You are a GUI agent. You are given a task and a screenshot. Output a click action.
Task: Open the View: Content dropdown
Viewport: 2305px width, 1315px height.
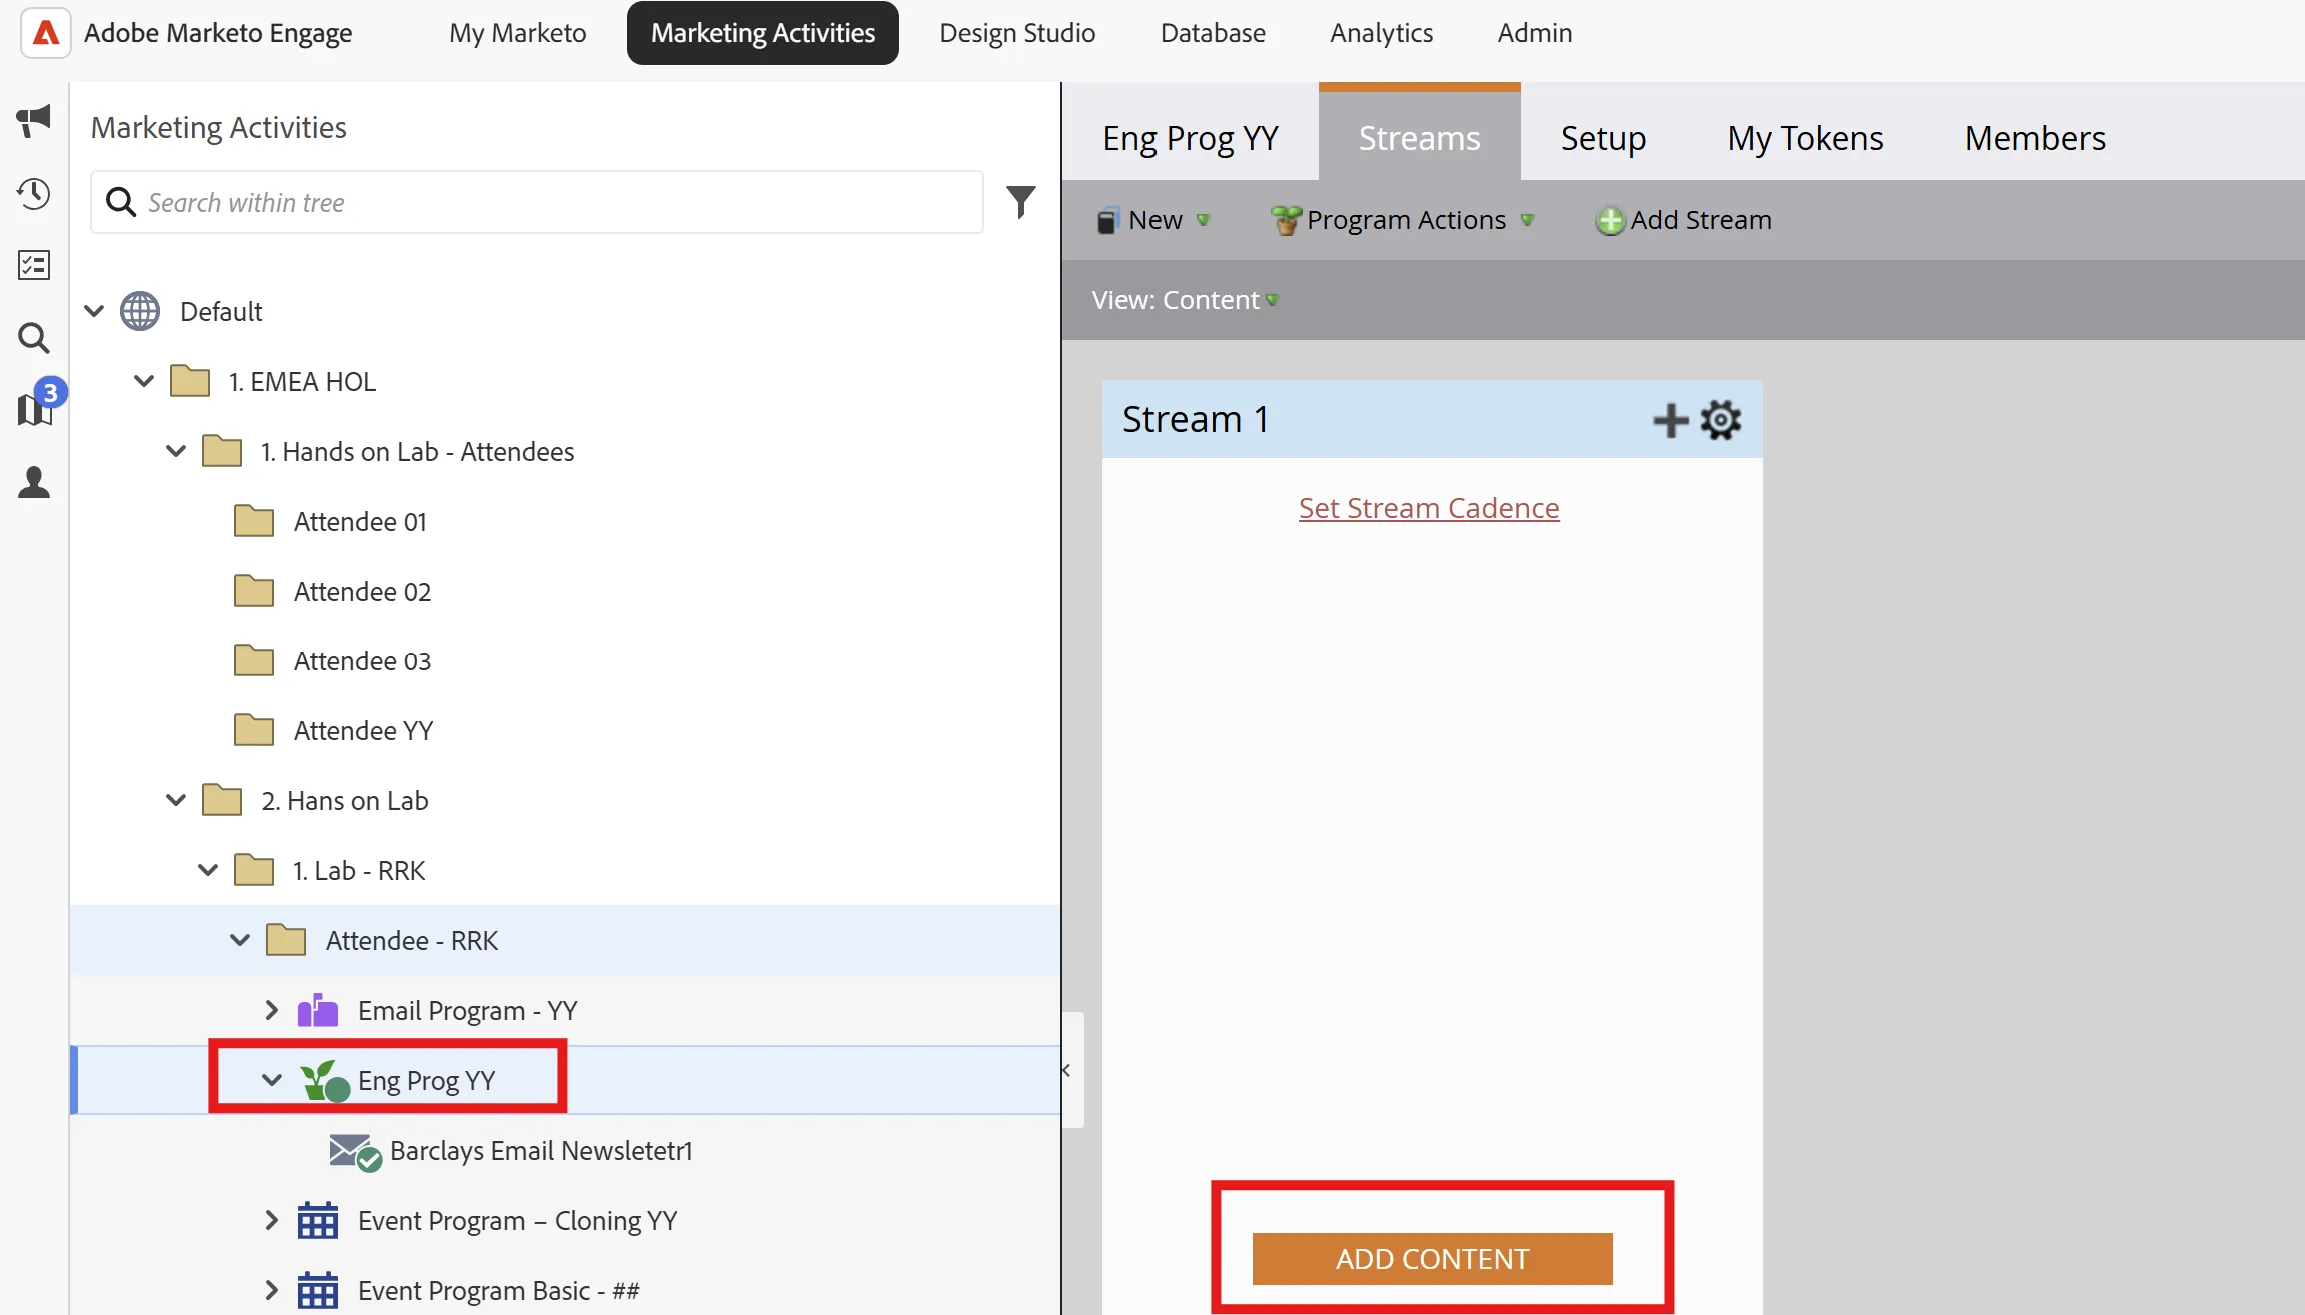1185,300
